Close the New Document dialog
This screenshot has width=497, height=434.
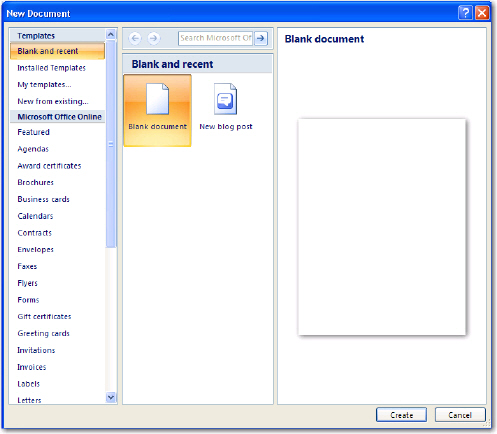coord(482,13)
